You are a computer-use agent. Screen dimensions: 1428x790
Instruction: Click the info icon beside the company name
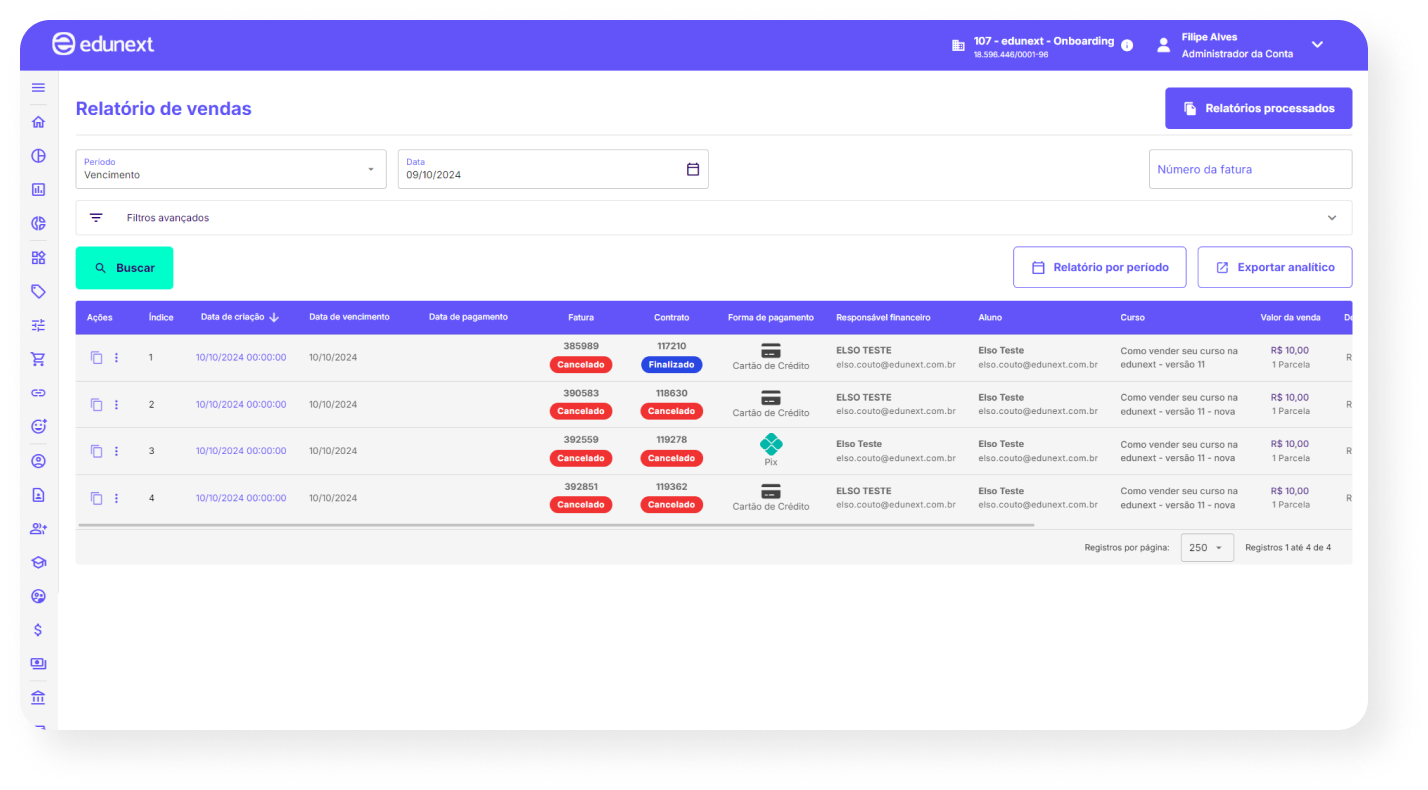1127,45
